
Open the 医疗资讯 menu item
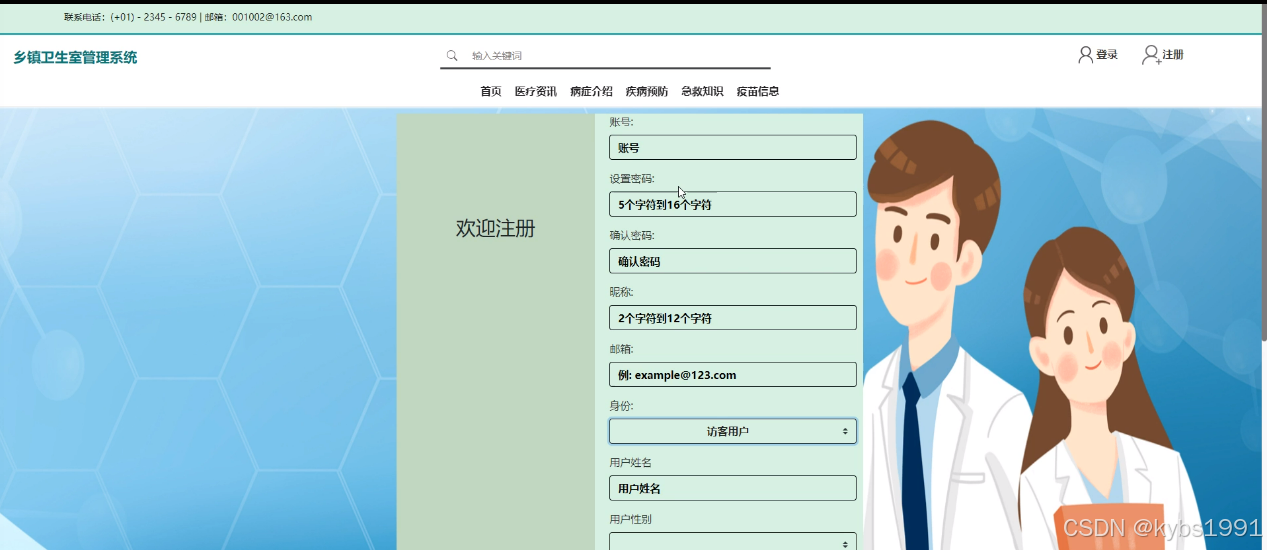536,91
